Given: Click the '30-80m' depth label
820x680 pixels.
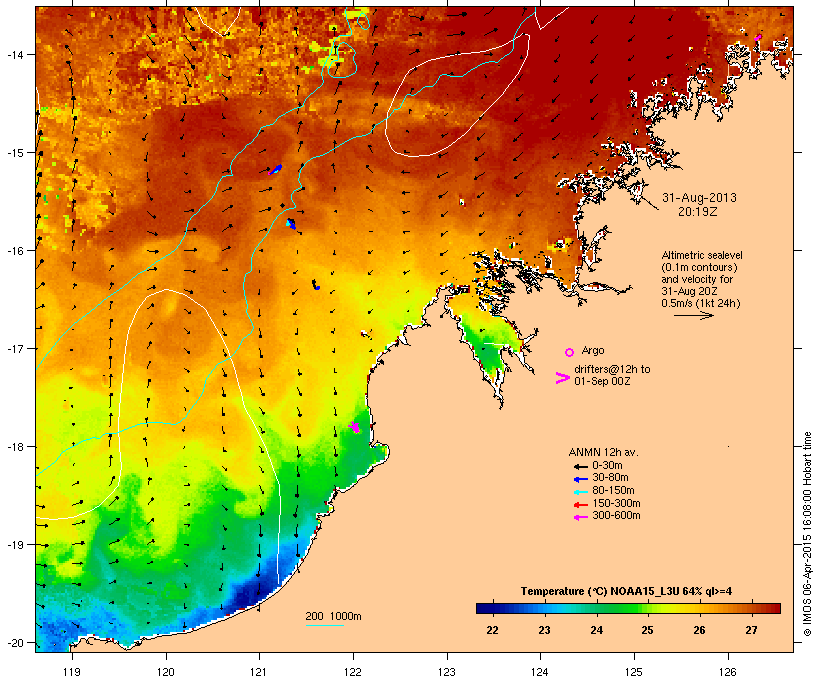Looking at the screenshot, I should (x=610, y=478).
